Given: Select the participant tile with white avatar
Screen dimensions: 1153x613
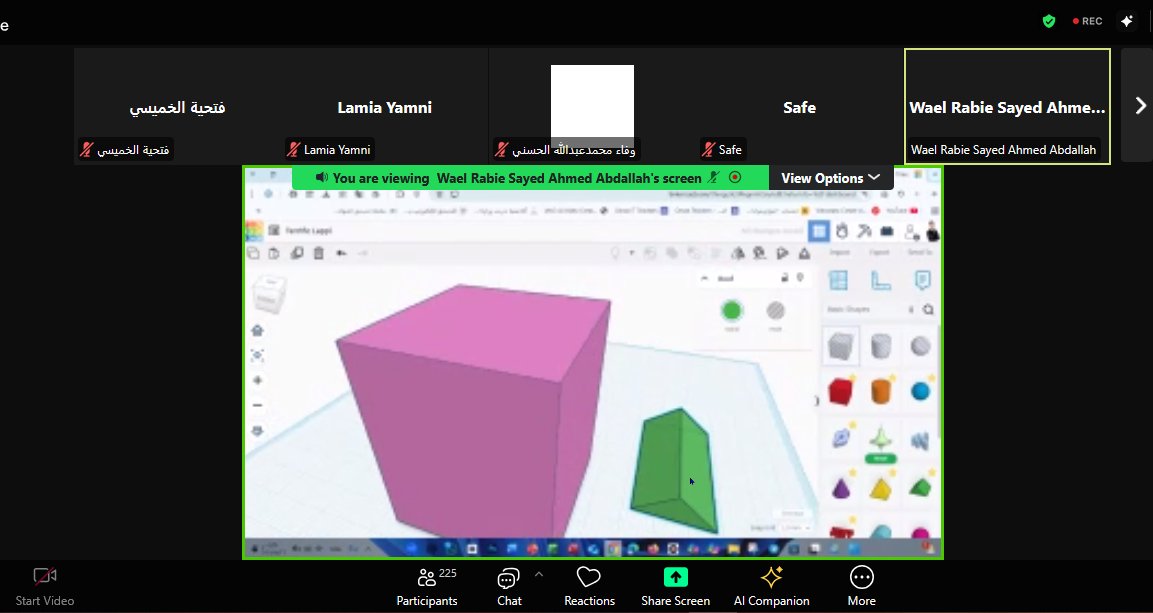Looking at the screenshot, I should click(592, 107).
